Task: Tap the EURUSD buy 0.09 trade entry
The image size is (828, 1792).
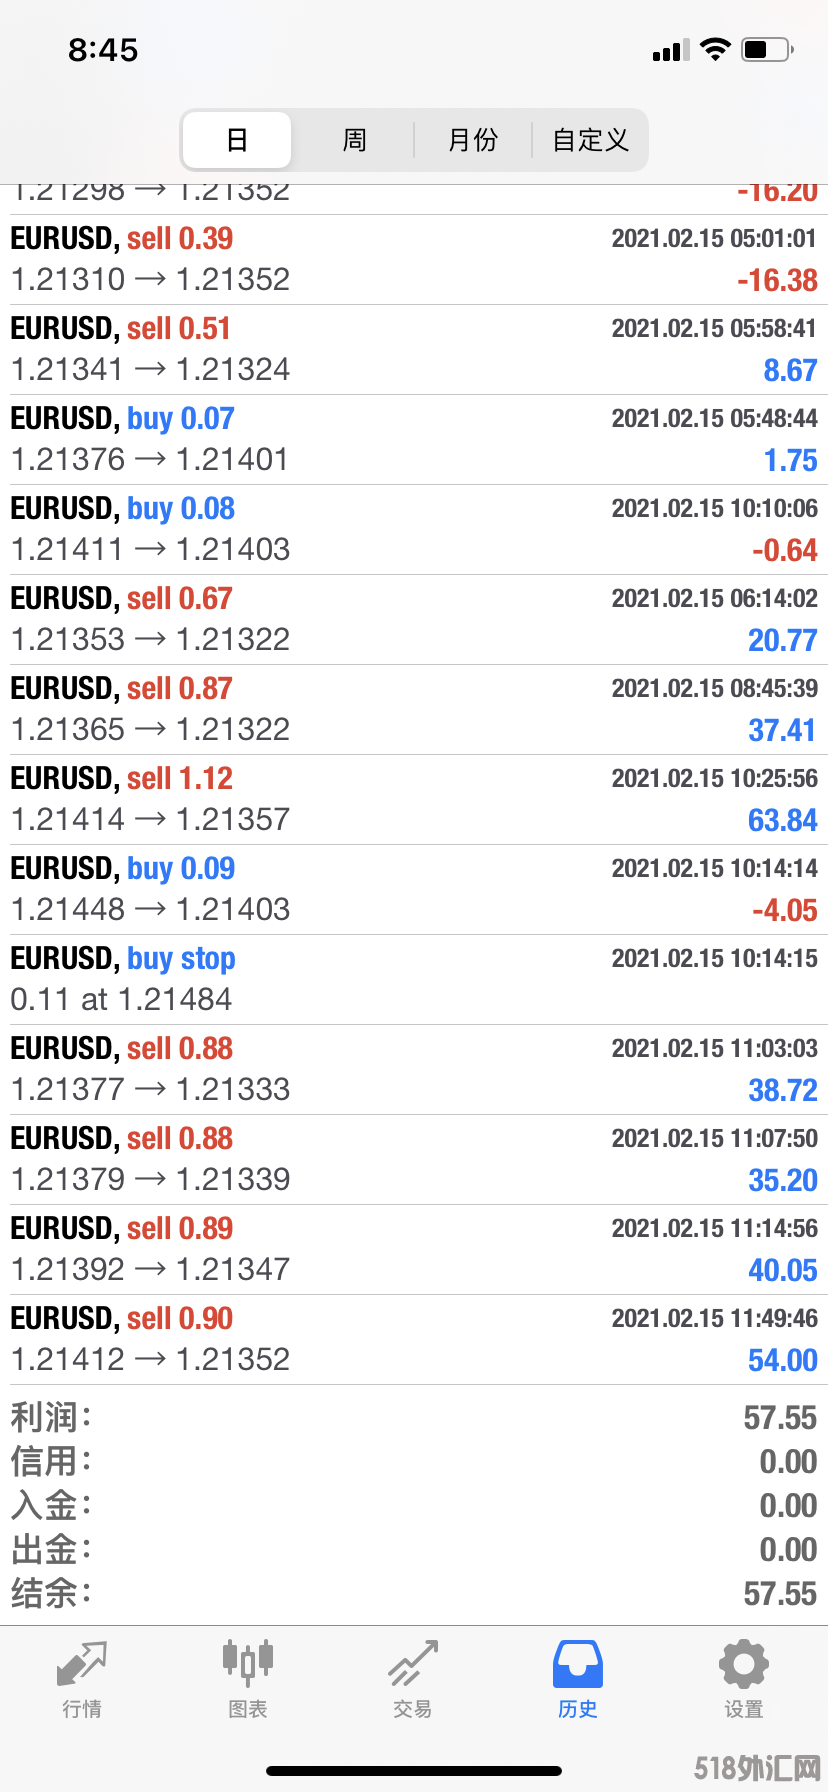Action: click(414, 890)
